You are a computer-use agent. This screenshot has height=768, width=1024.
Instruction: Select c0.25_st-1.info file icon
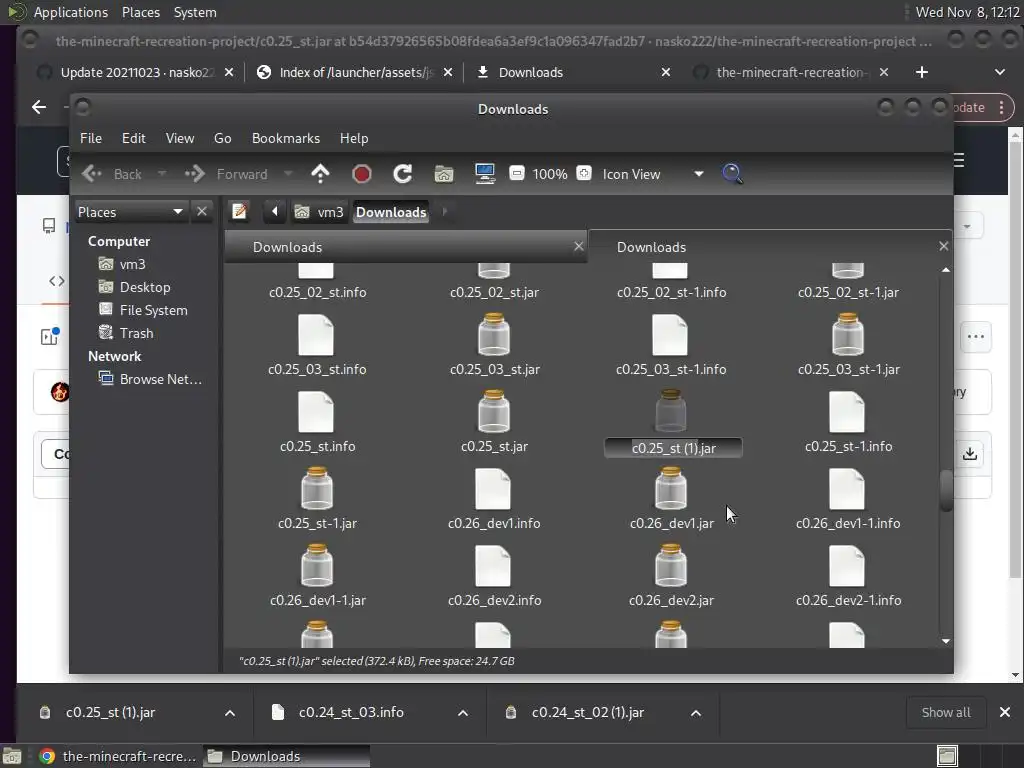click(x=847, y=413)
